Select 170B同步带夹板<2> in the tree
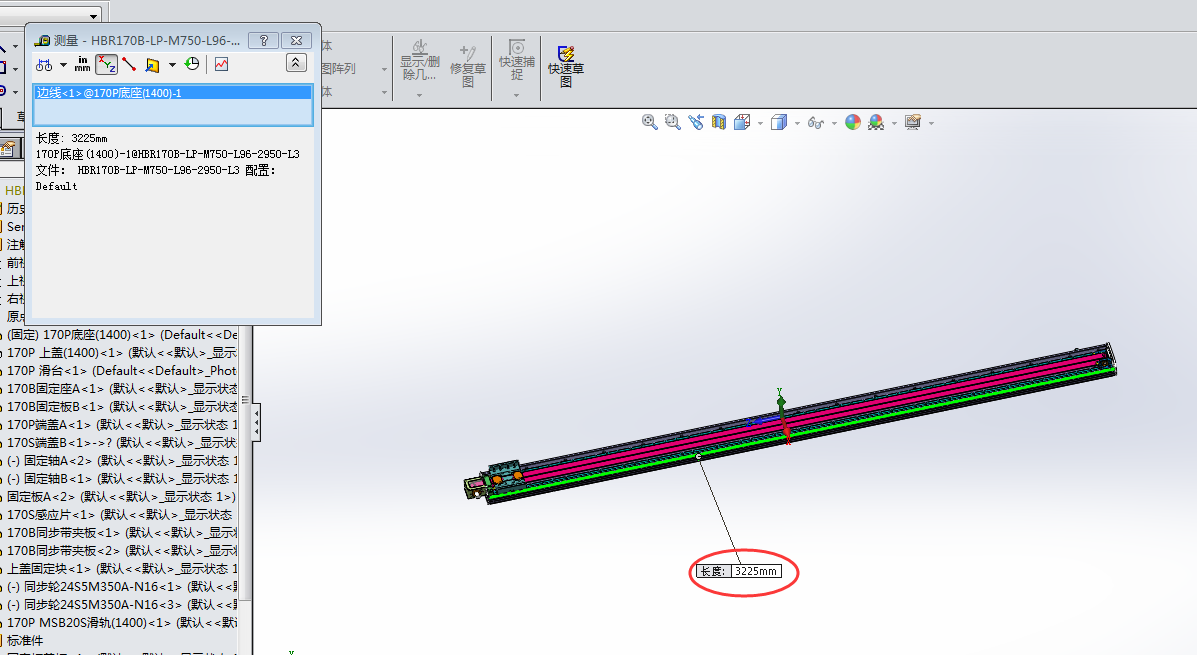The height and width of the screenshot is (655, 1197). coord(122,550)
